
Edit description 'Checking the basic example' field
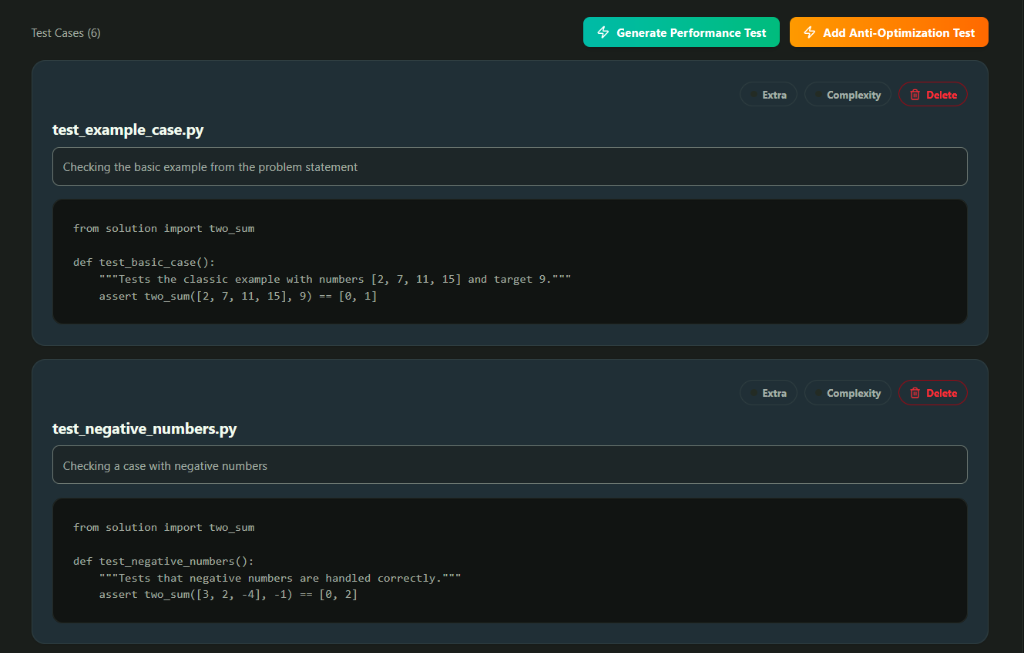pyautogui.click(x=509, y=167)
